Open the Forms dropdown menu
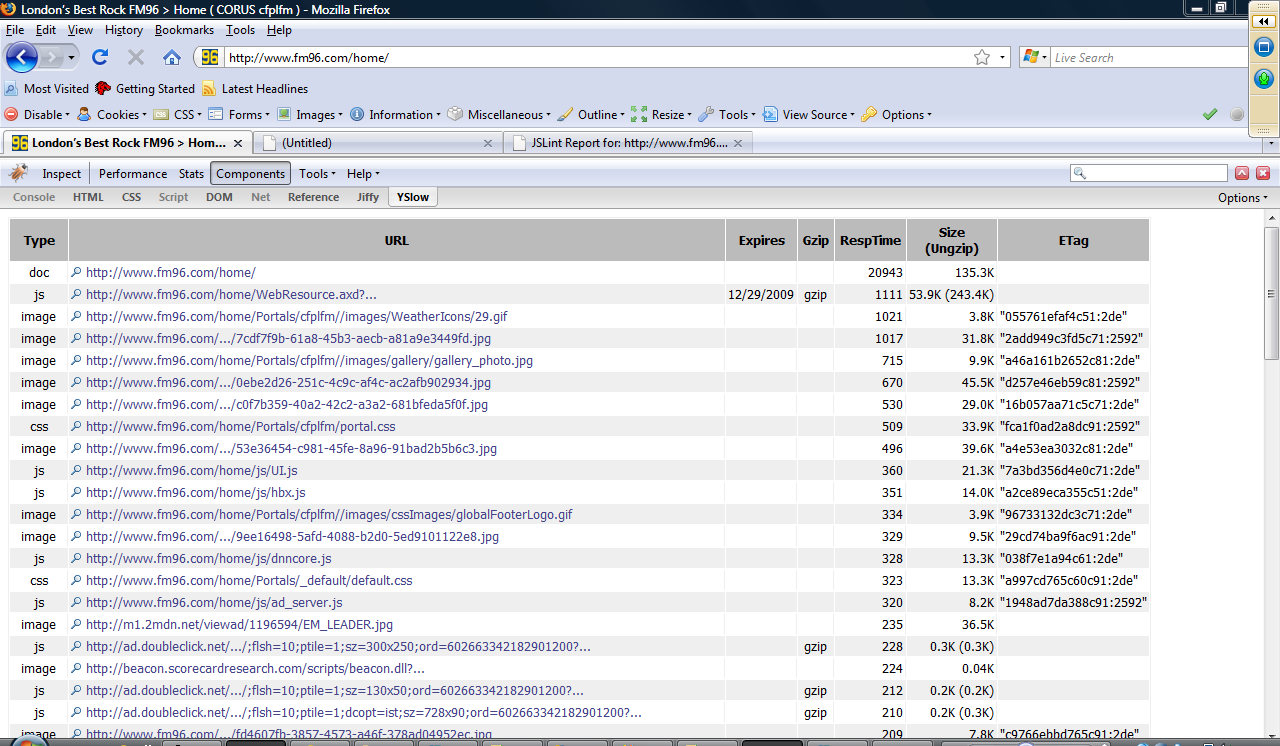 coord(240,114)
